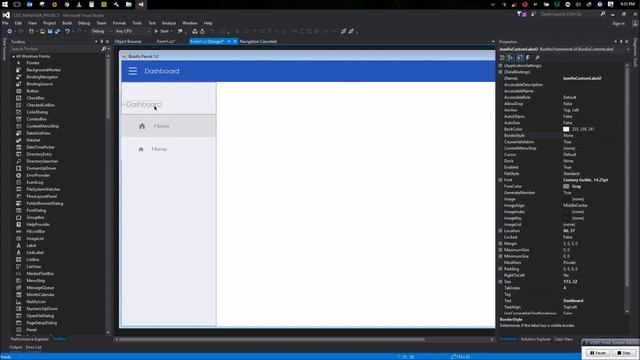The width and height of the screenshot is (640, 360).
Task: Click Sign in link
Action: 618,24
